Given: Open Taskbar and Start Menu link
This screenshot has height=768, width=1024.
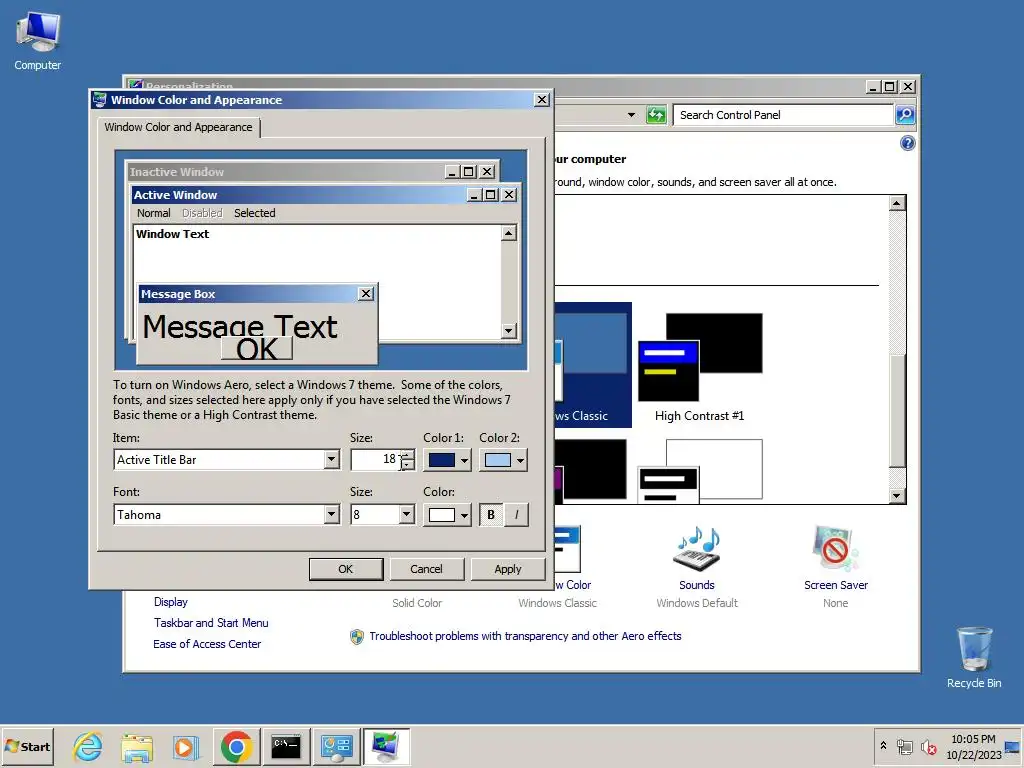Looking at the screenshot, I should tap(211, 623).
